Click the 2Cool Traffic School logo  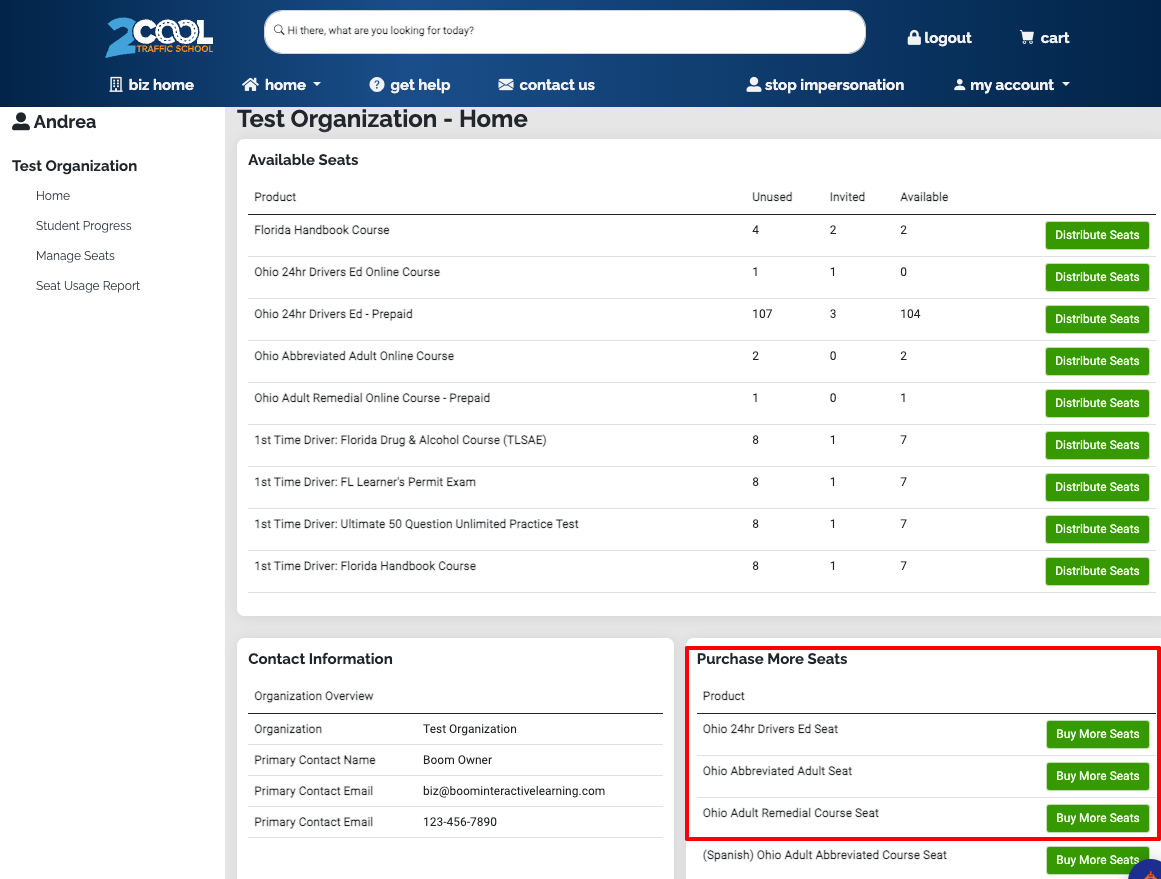[159, 37]
